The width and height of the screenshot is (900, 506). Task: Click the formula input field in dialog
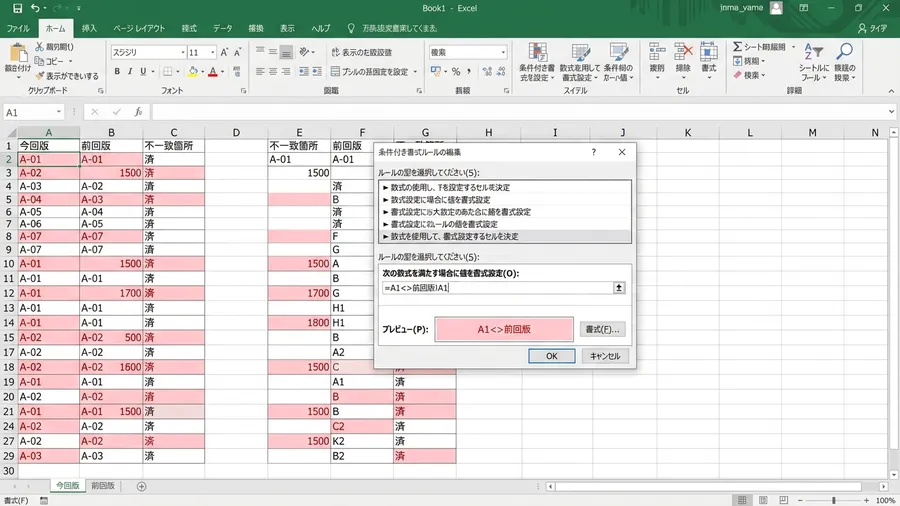point(497,288)
